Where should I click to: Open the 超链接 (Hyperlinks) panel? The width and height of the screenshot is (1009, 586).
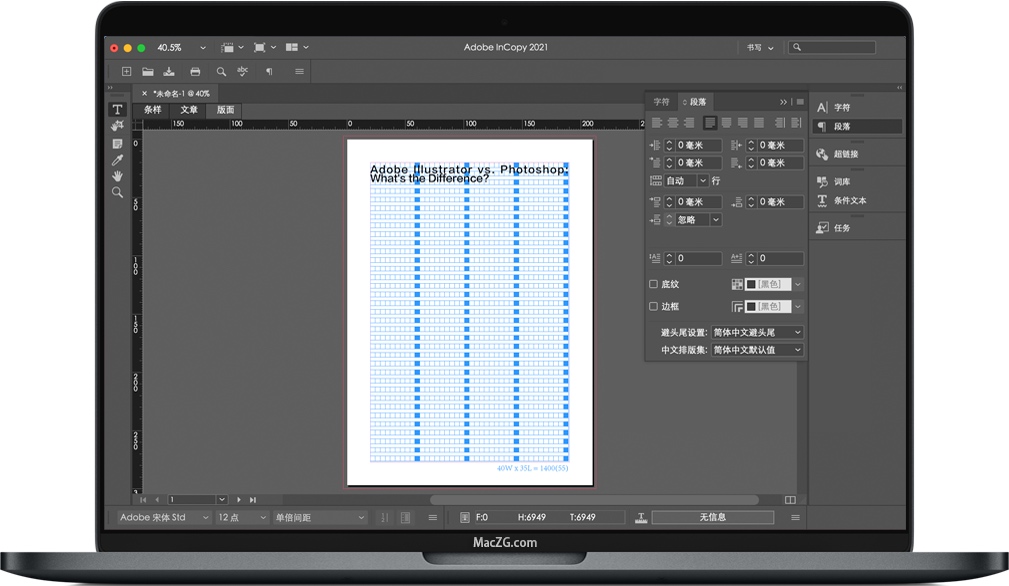pos(845,154)
